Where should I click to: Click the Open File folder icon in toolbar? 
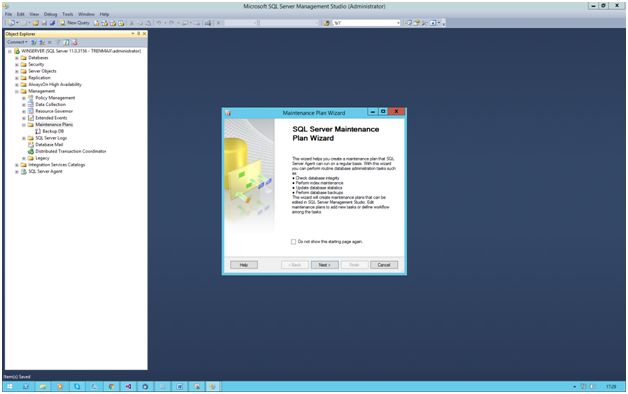(36, 23)
